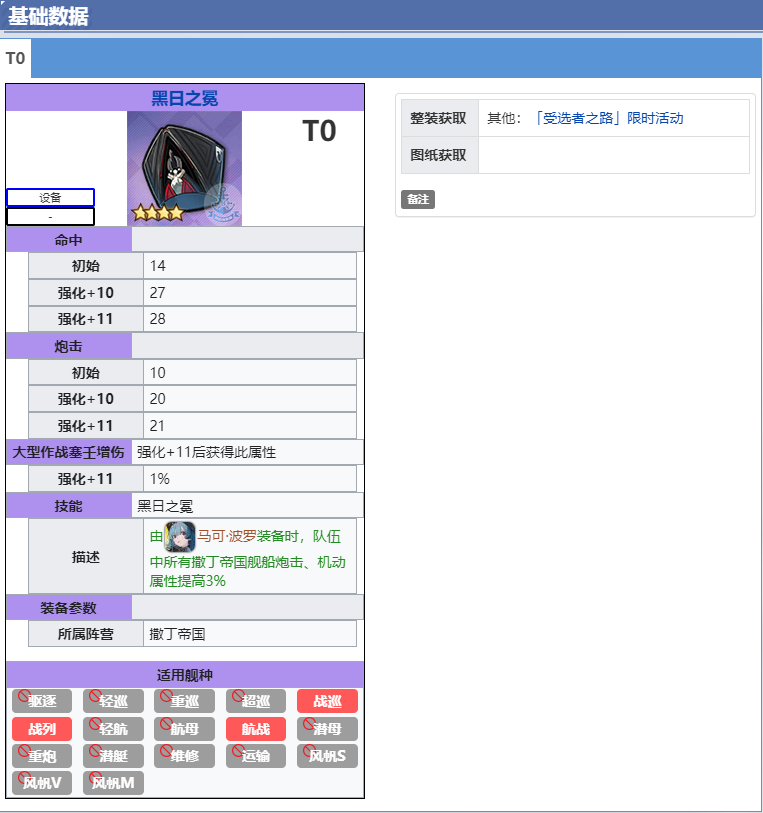
Task: Click the 黑日之冕 equipment icon image
Action: [184, 168]
